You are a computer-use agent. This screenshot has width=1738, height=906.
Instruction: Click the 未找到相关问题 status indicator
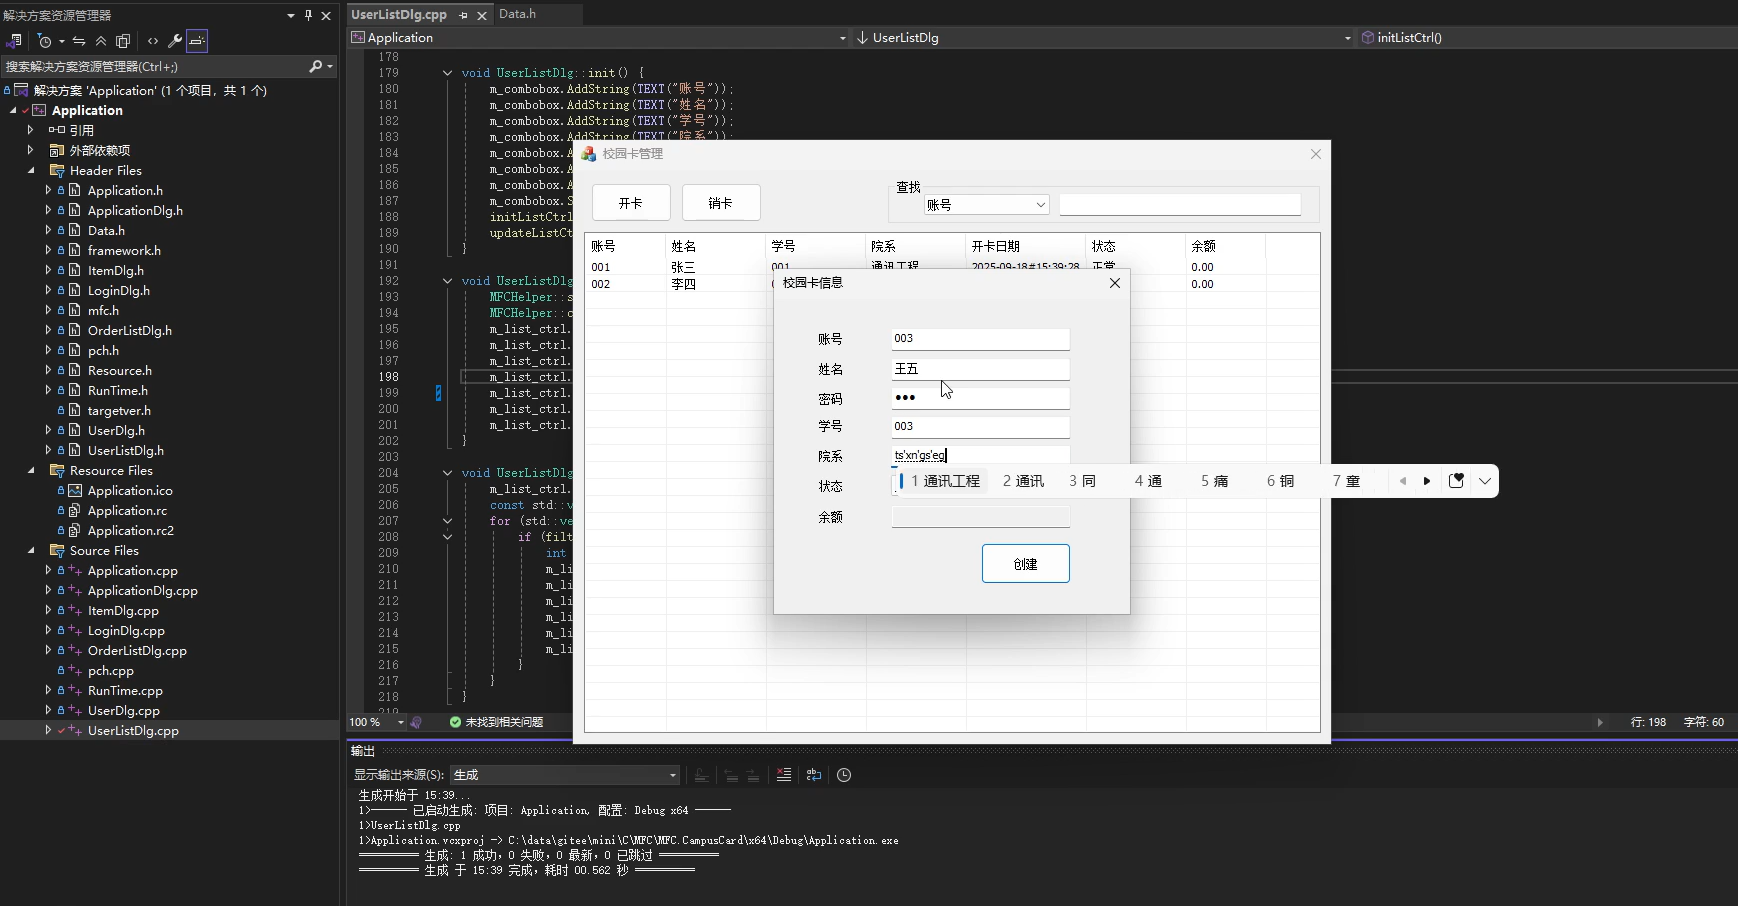(x=496, y=722)
